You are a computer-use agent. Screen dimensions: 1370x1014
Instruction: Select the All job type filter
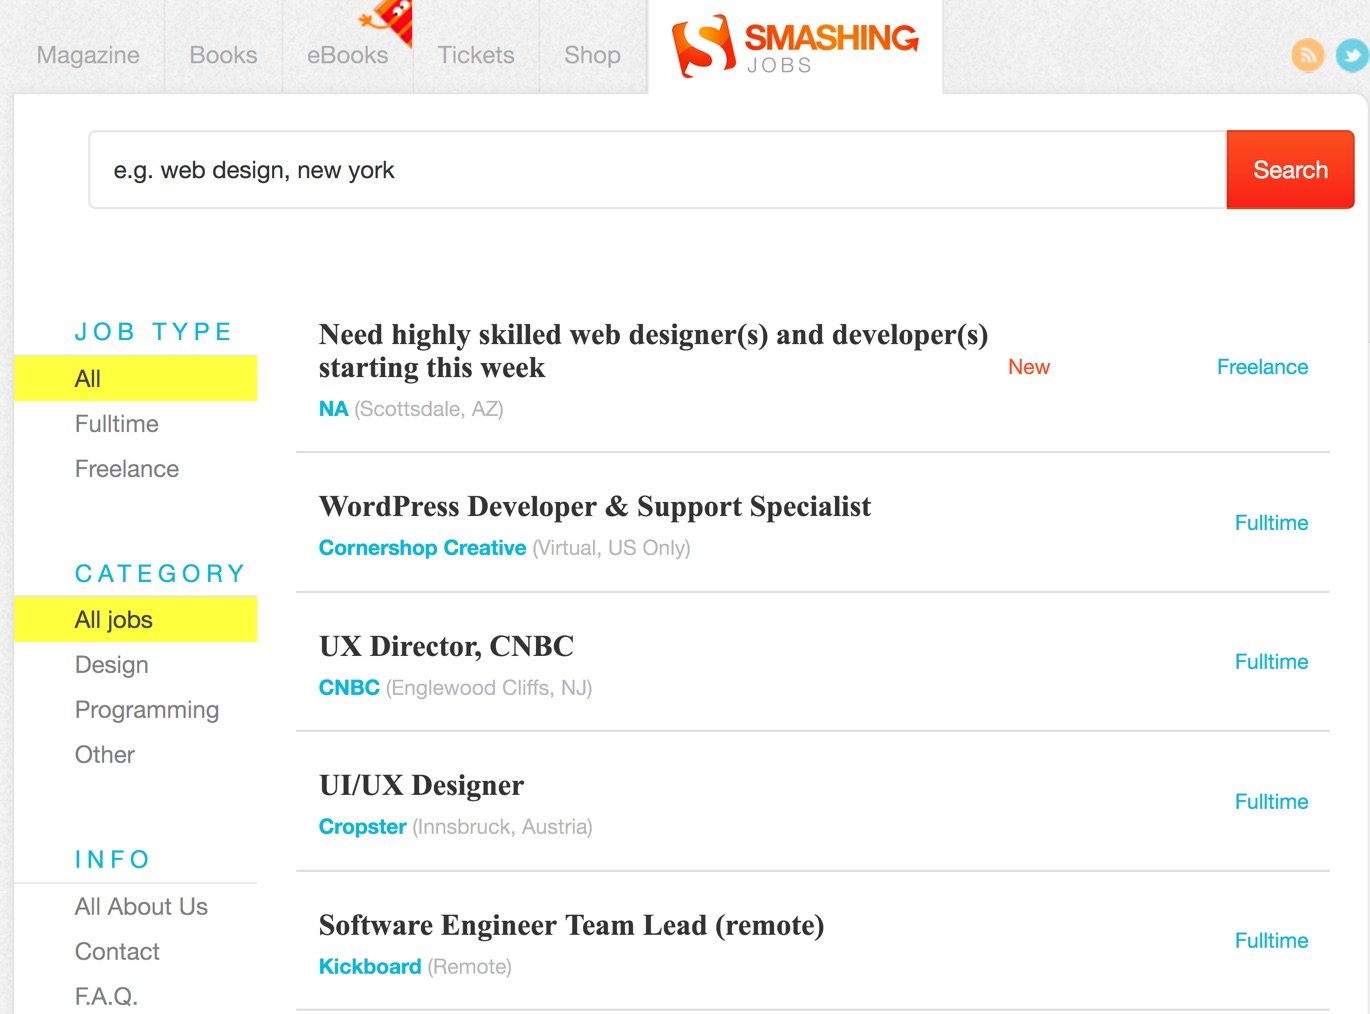coord(136,378)
